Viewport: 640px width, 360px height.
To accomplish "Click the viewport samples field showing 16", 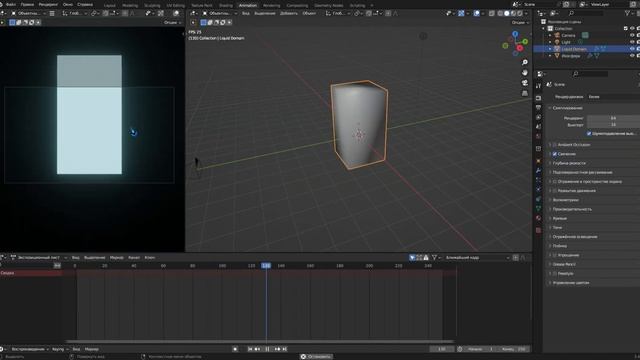I will tap(613, 125).
